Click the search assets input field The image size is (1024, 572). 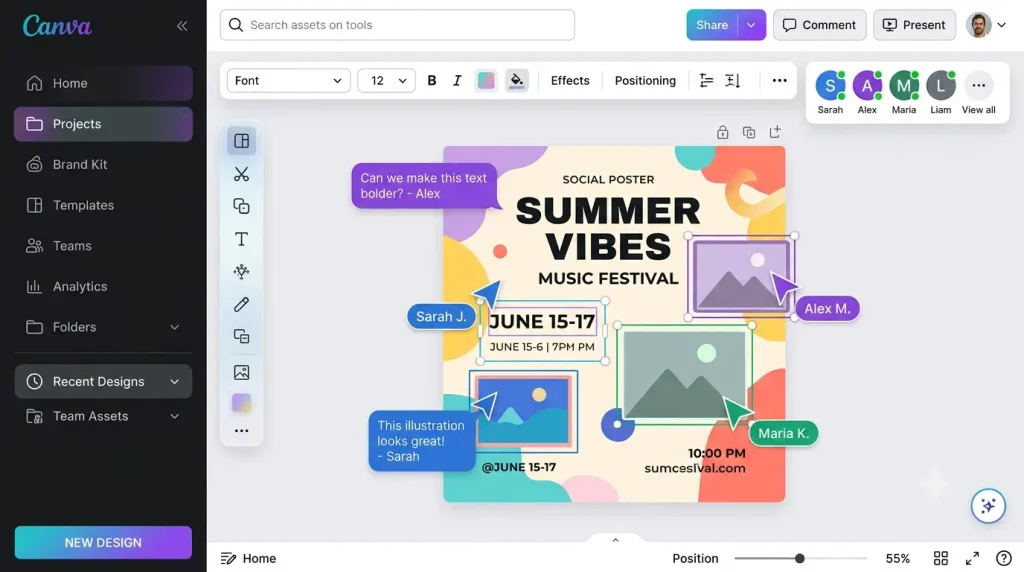pyautogui.click(x=397, y=25)
